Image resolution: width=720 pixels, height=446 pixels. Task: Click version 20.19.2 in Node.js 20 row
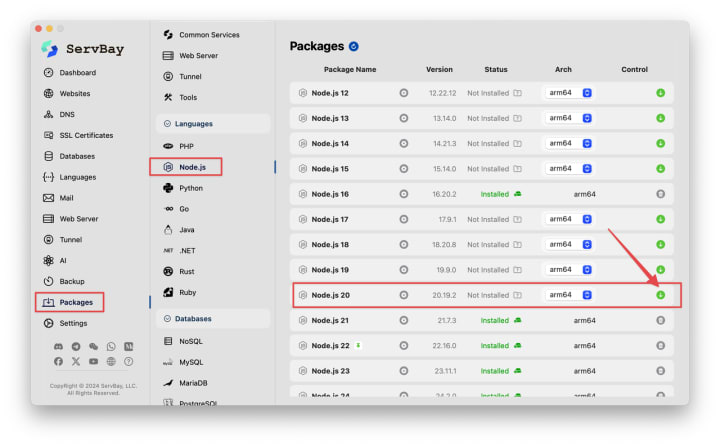444,295
